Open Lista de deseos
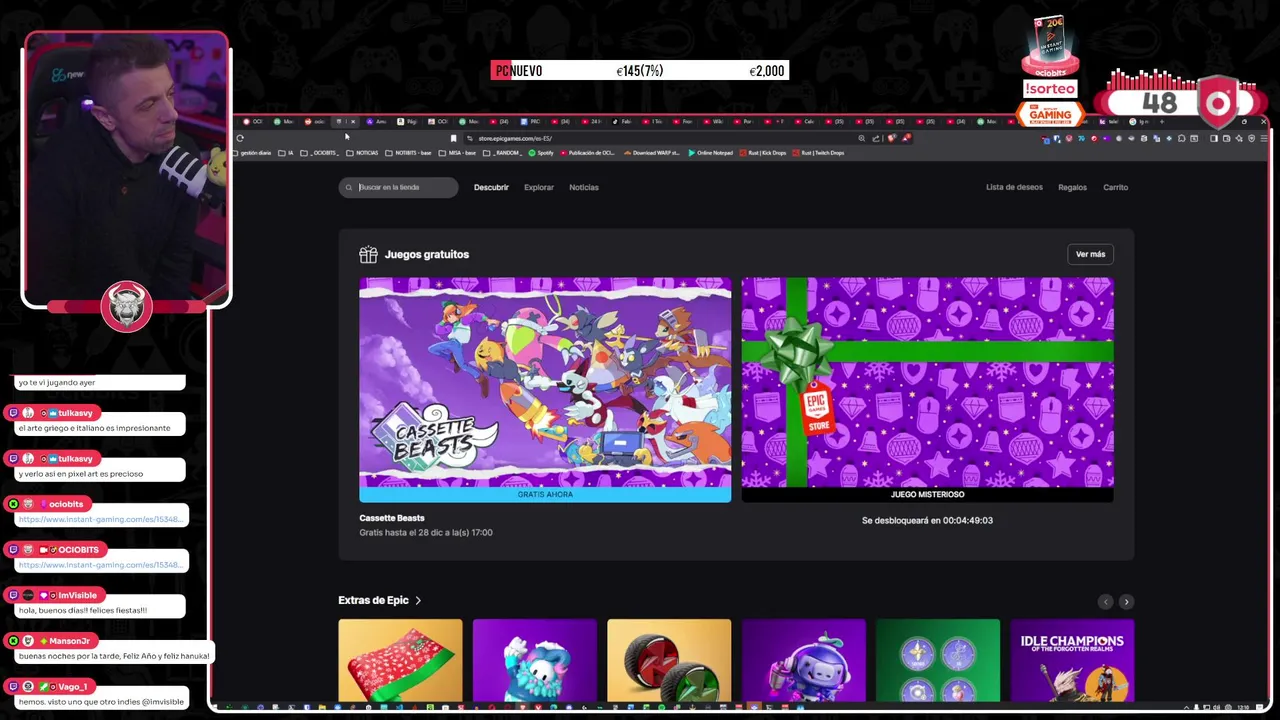 point(1014,187)
